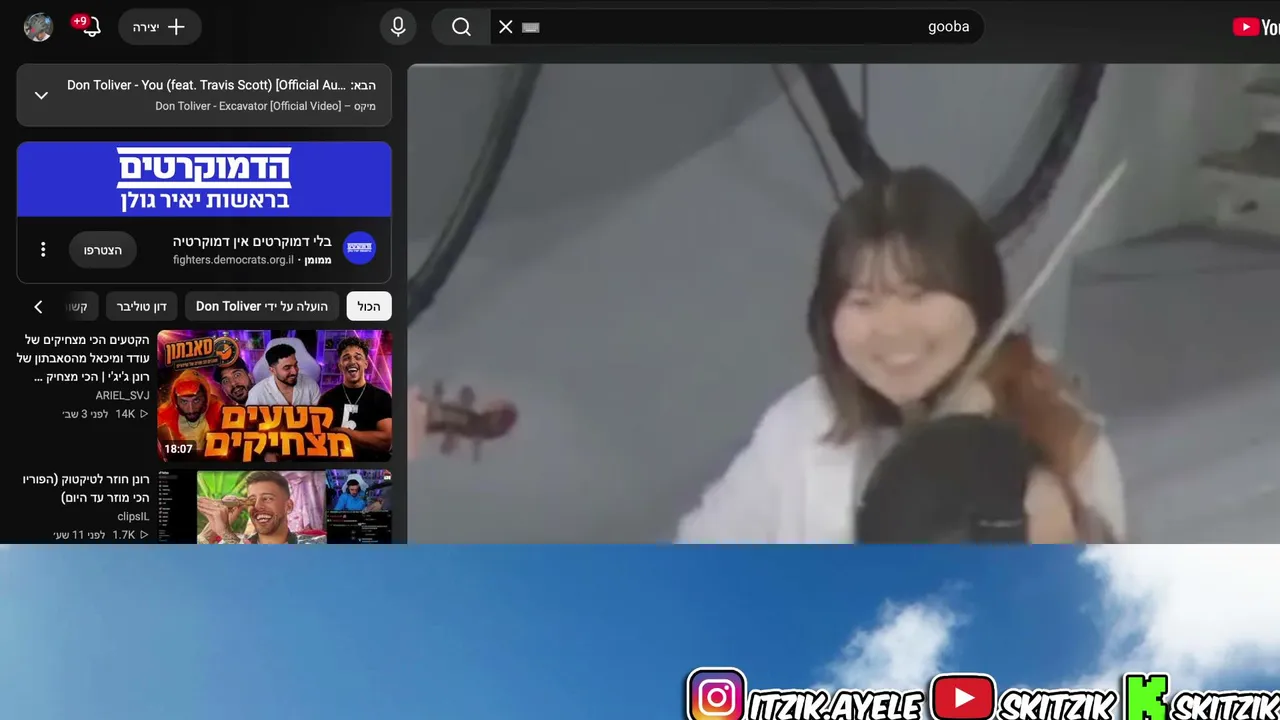This screenshot has height=720, width=1280.
Task: Select the הכול filter chip
Action: [x=369, y=306]
